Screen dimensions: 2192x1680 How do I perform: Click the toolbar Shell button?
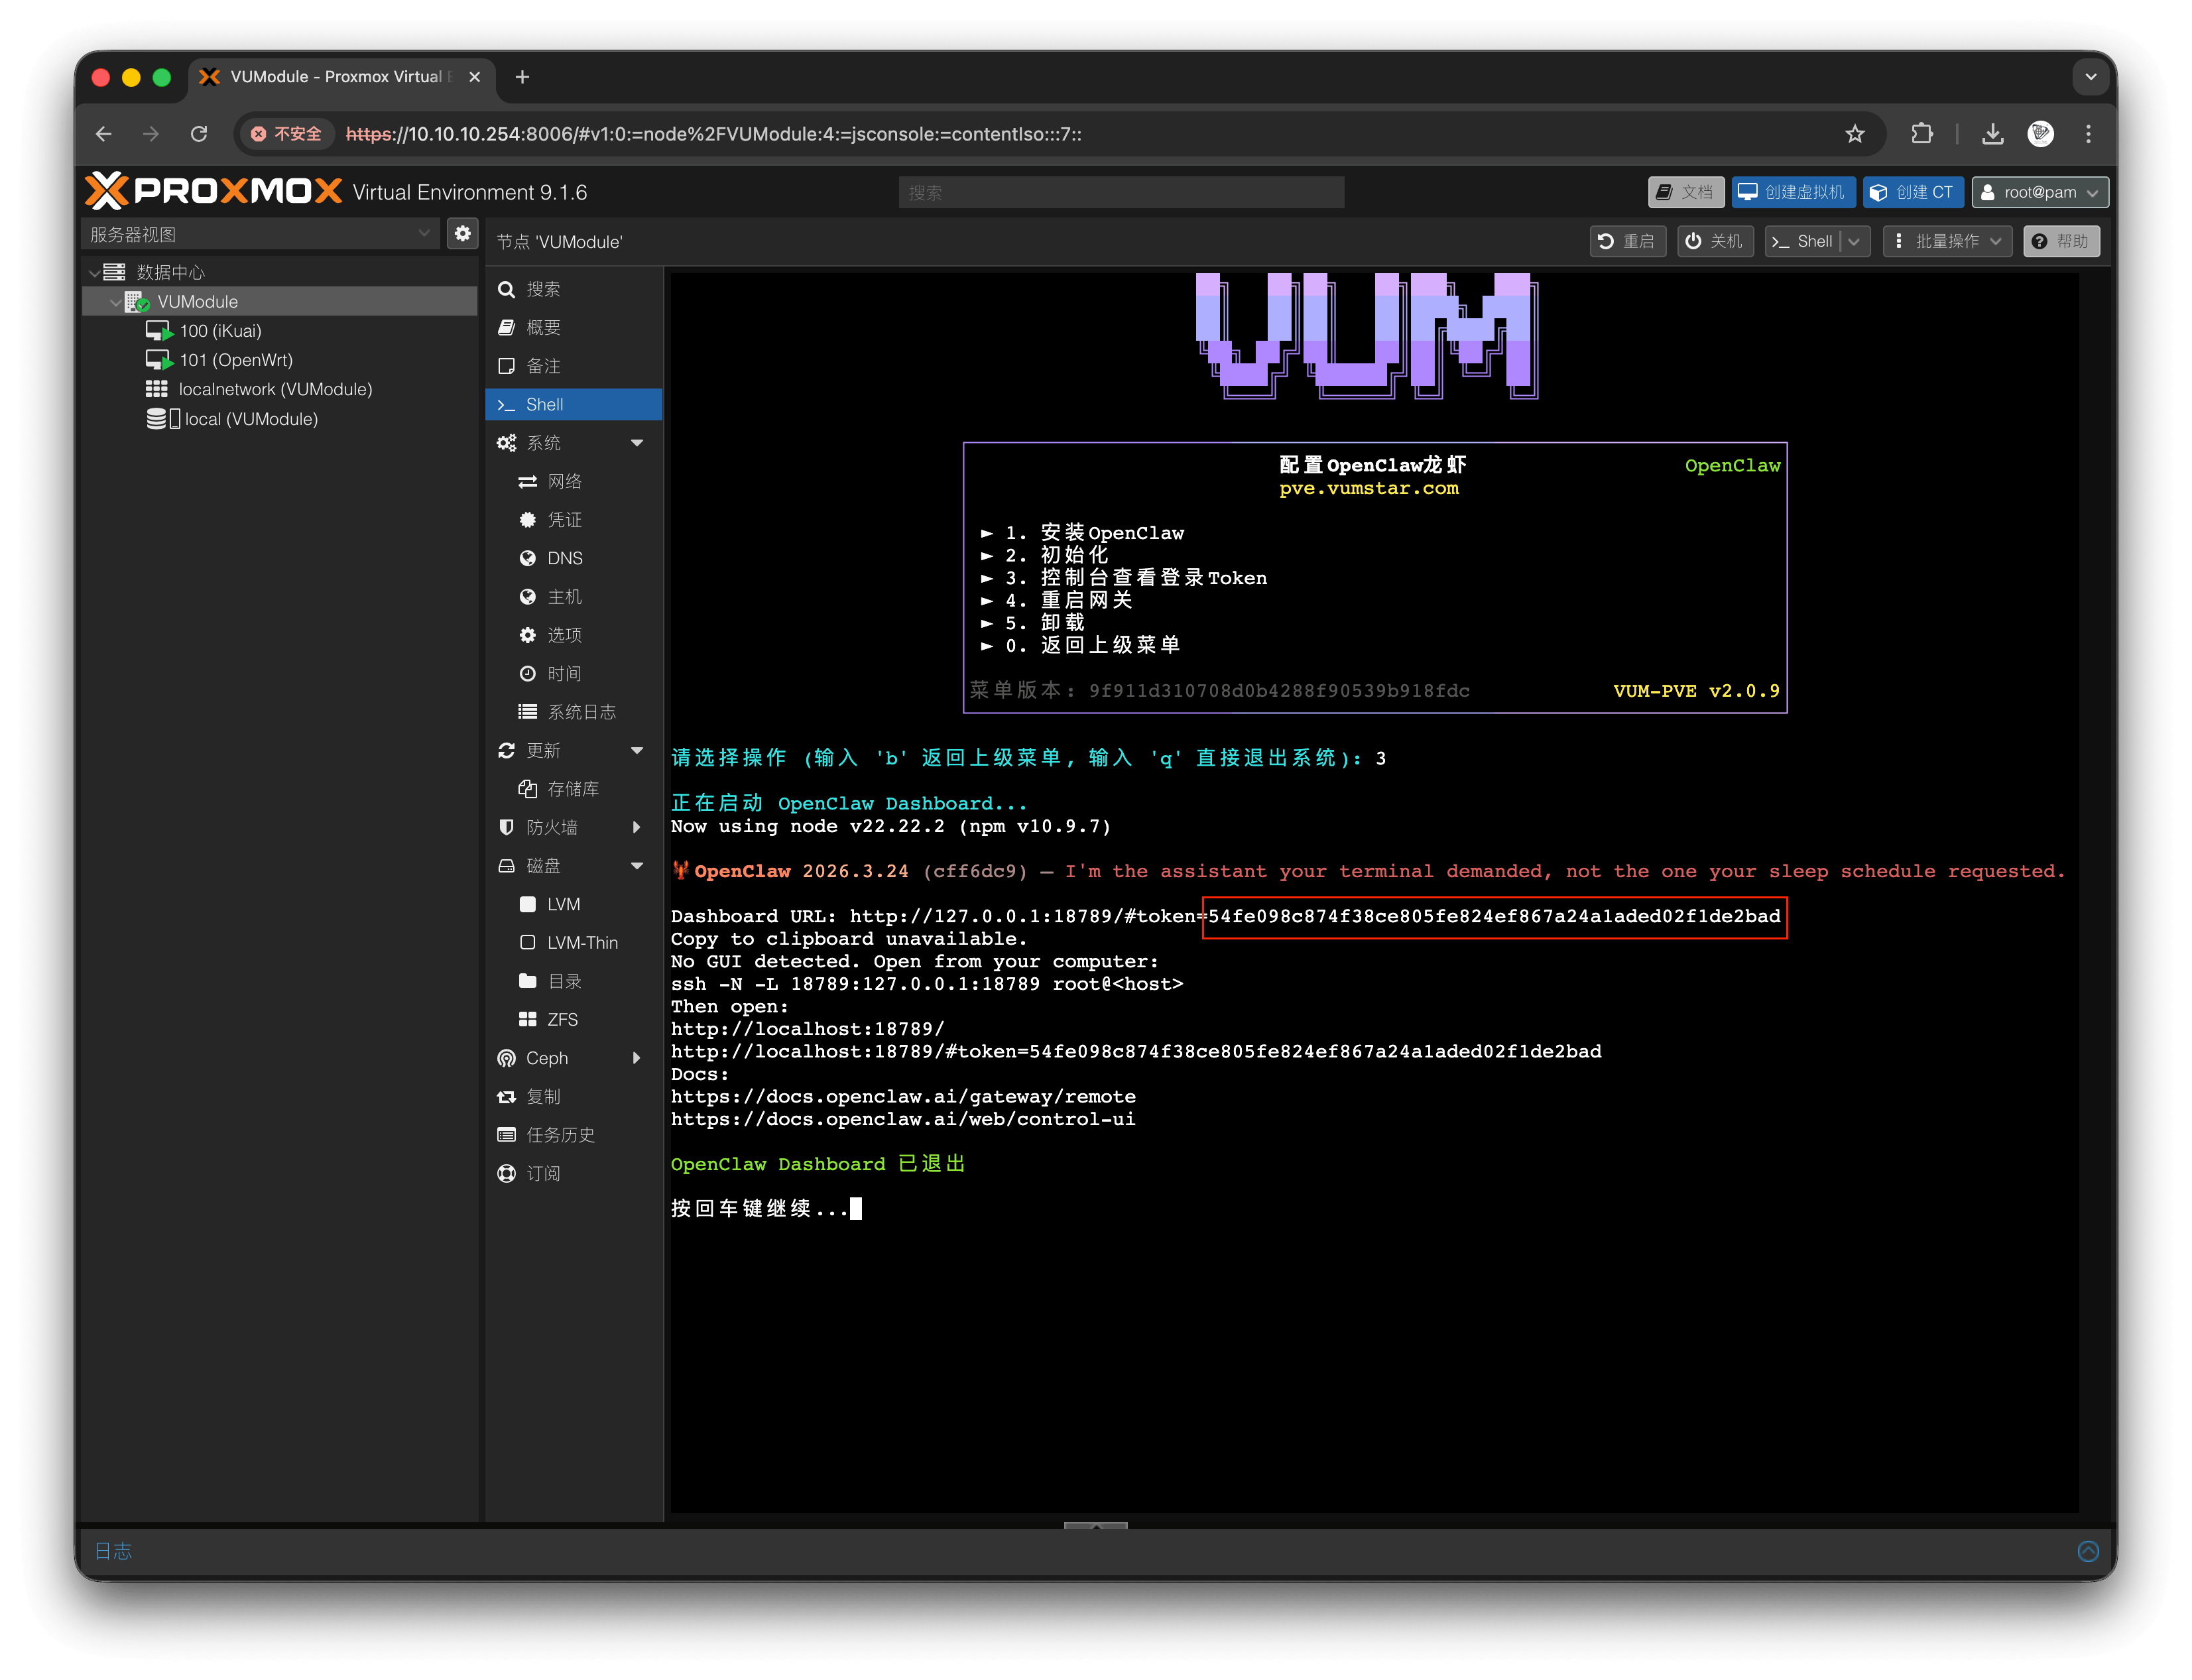click(1802, 241)
